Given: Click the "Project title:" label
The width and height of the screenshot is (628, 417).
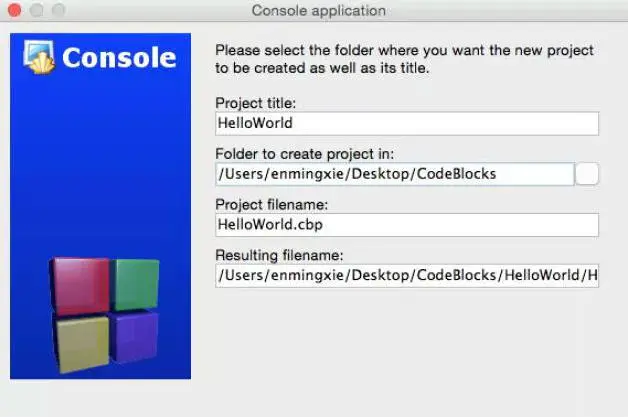Looking at the screenshot, I should 256,103.
